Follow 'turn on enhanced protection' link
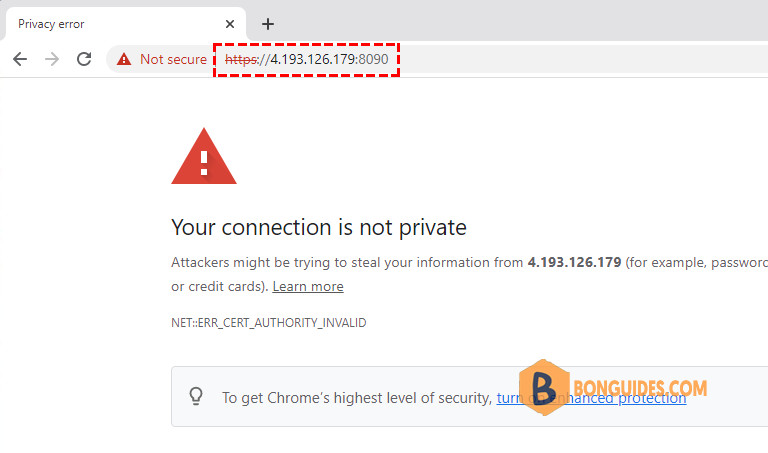This screenshot has height=453, width=768. pos(591,398)
